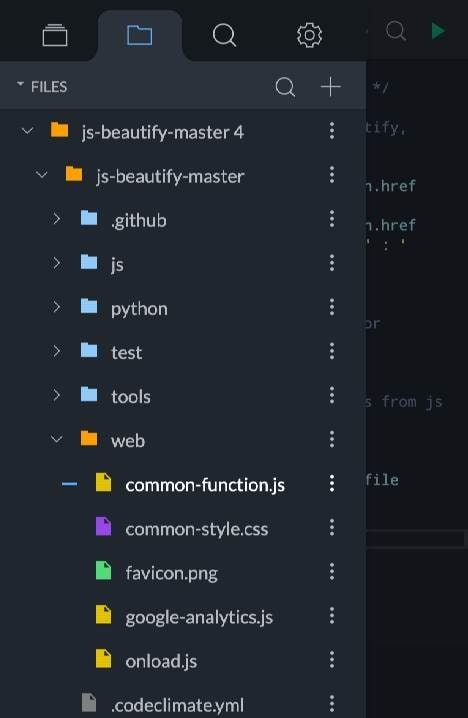Open more options for tools folder
Screen dimensions: 468x718
[332, 395]
